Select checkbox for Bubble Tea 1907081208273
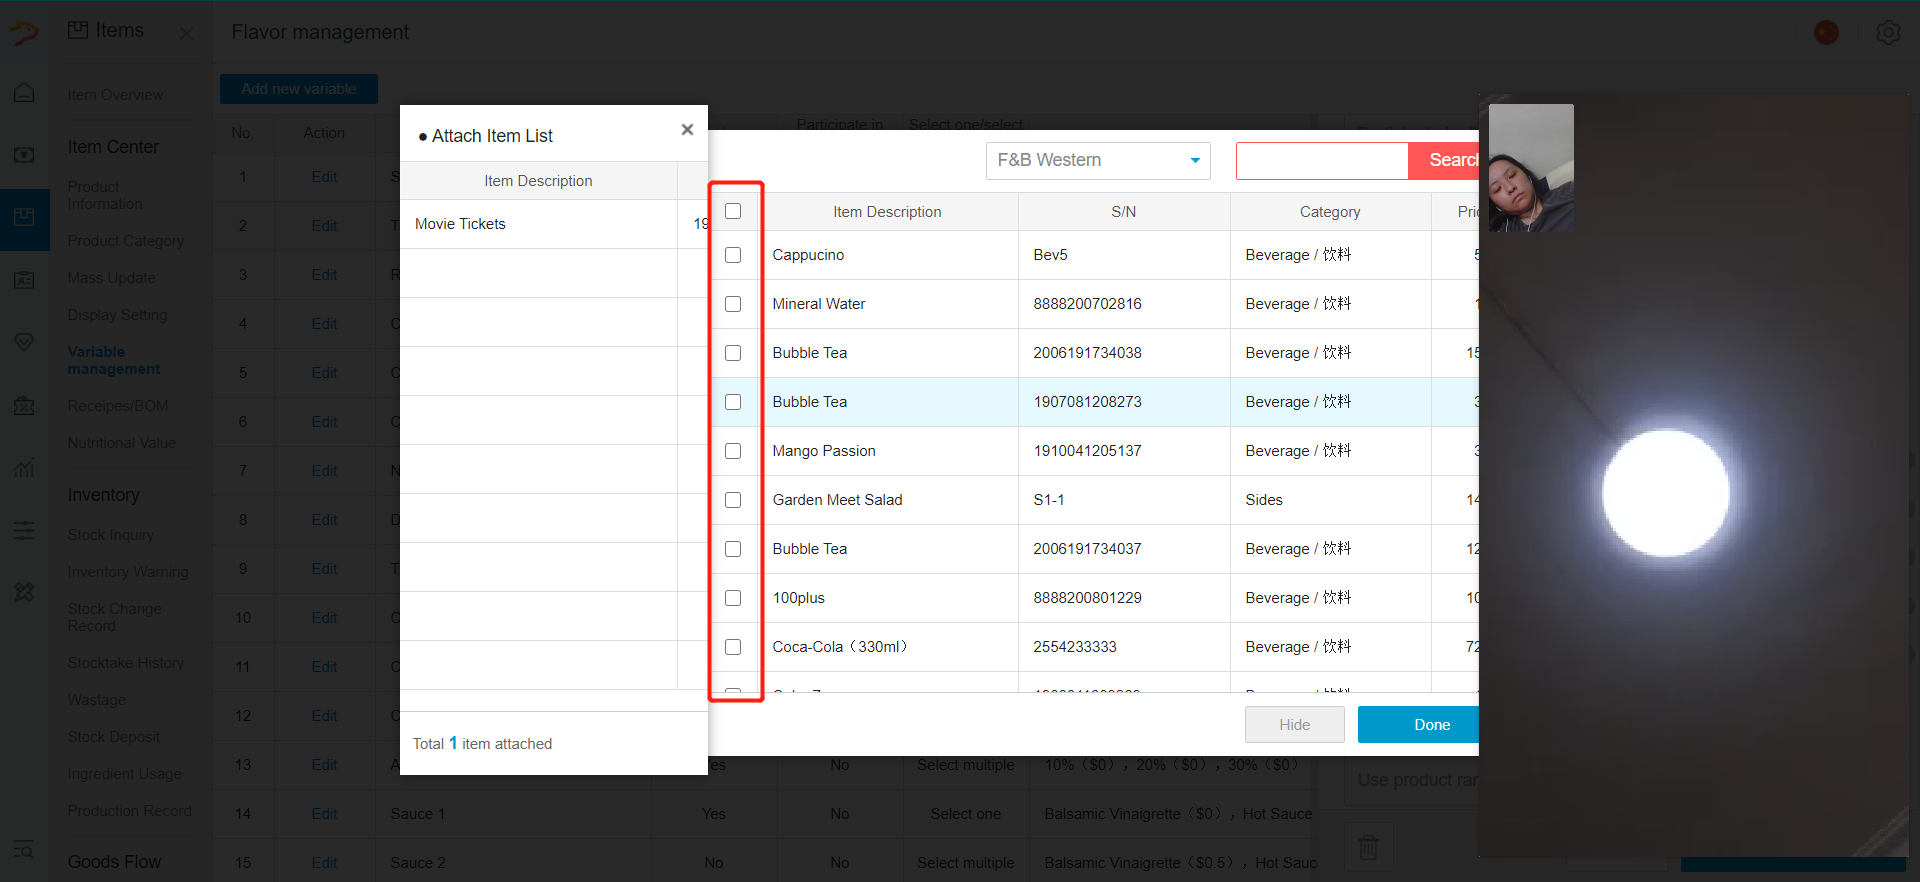1920x882 pixels. pyautogui.click(x=733, y=402)
